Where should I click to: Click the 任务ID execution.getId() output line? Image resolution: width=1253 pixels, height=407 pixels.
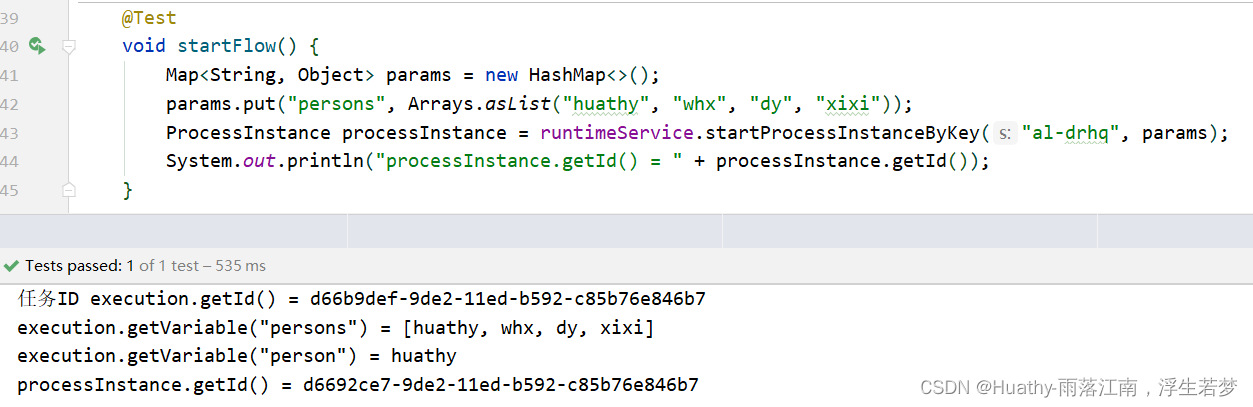pyautogui.click(x=361, y=299)
